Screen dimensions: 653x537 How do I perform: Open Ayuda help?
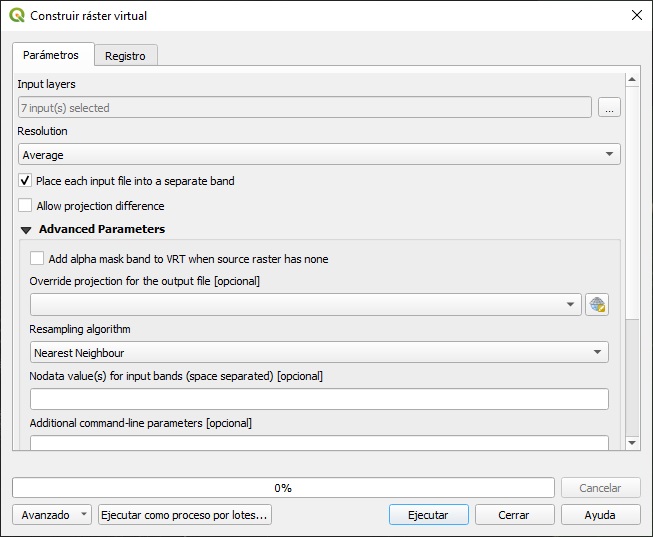click(x=600, y=515)
